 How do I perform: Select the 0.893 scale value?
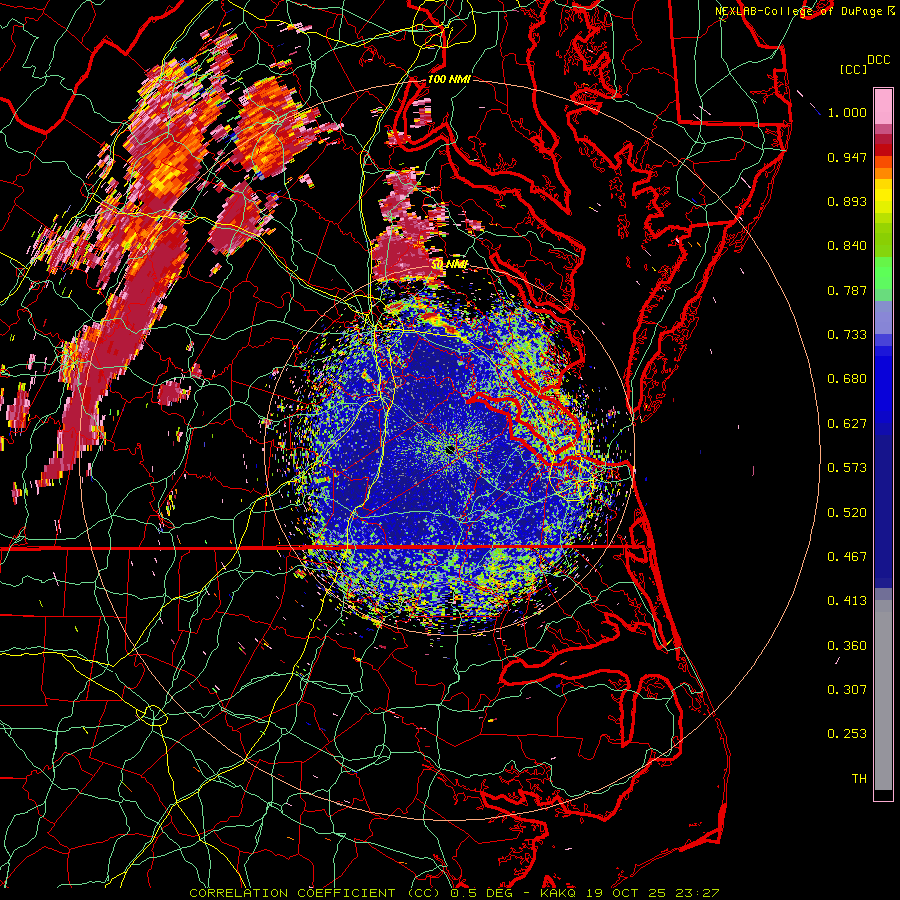pos(847,201)
